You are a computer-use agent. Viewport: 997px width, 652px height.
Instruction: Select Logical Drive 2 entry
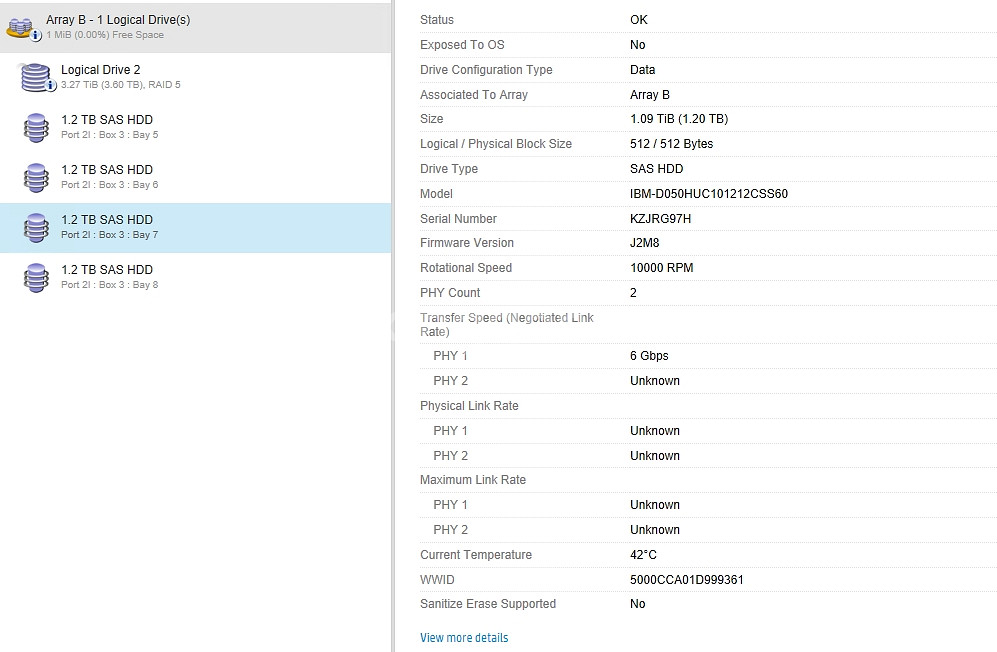click(195, 78)
